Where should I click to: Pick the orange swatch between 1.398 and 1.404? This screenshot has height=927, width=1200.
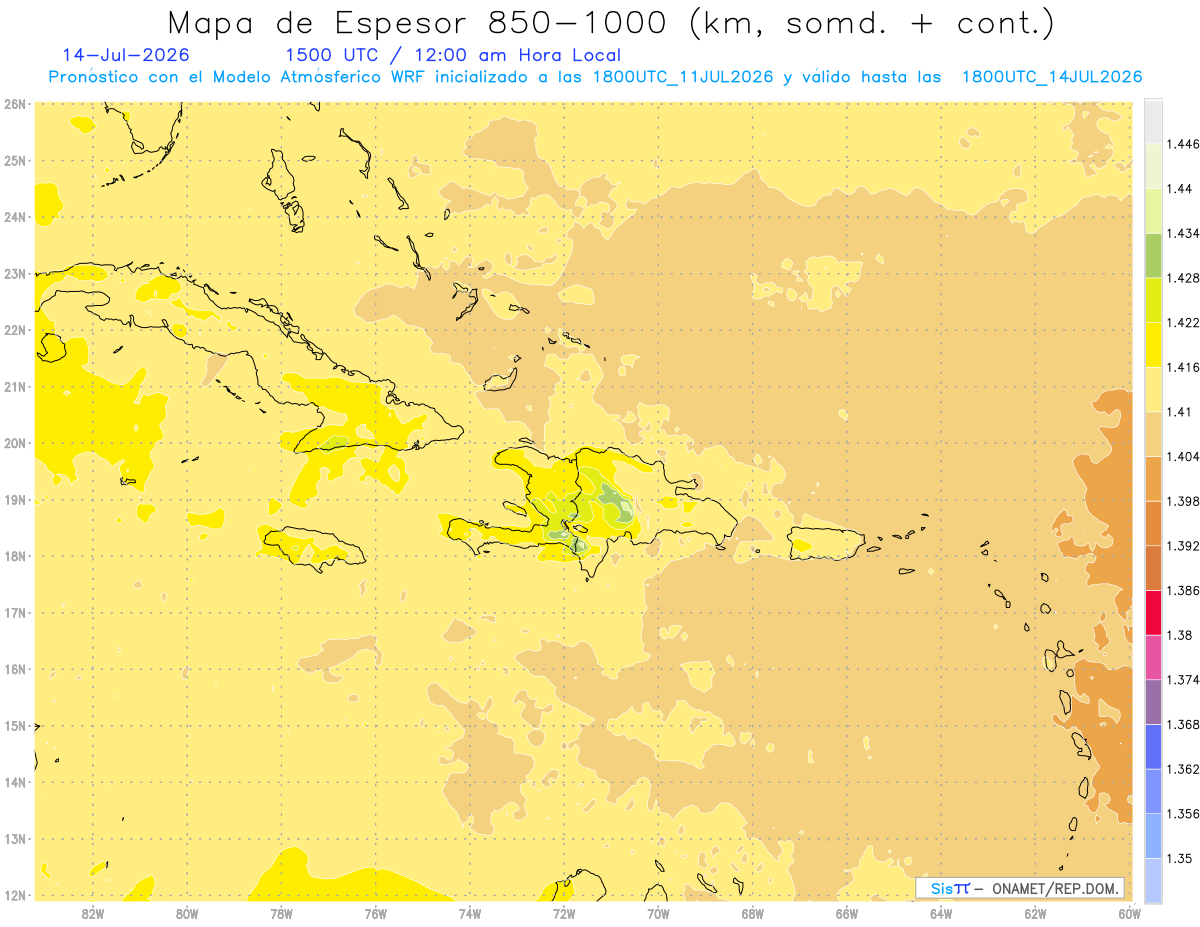point(1153,478)
